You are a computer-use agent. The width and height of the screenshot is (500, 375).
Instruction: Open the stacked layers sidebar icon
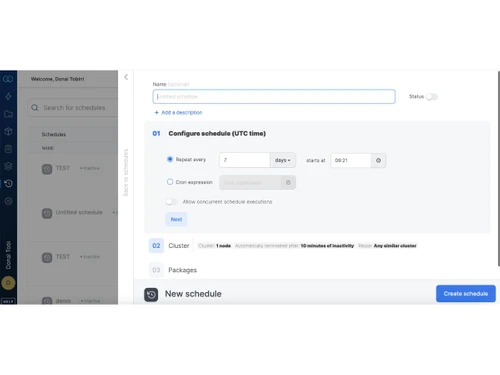[8, 166]
